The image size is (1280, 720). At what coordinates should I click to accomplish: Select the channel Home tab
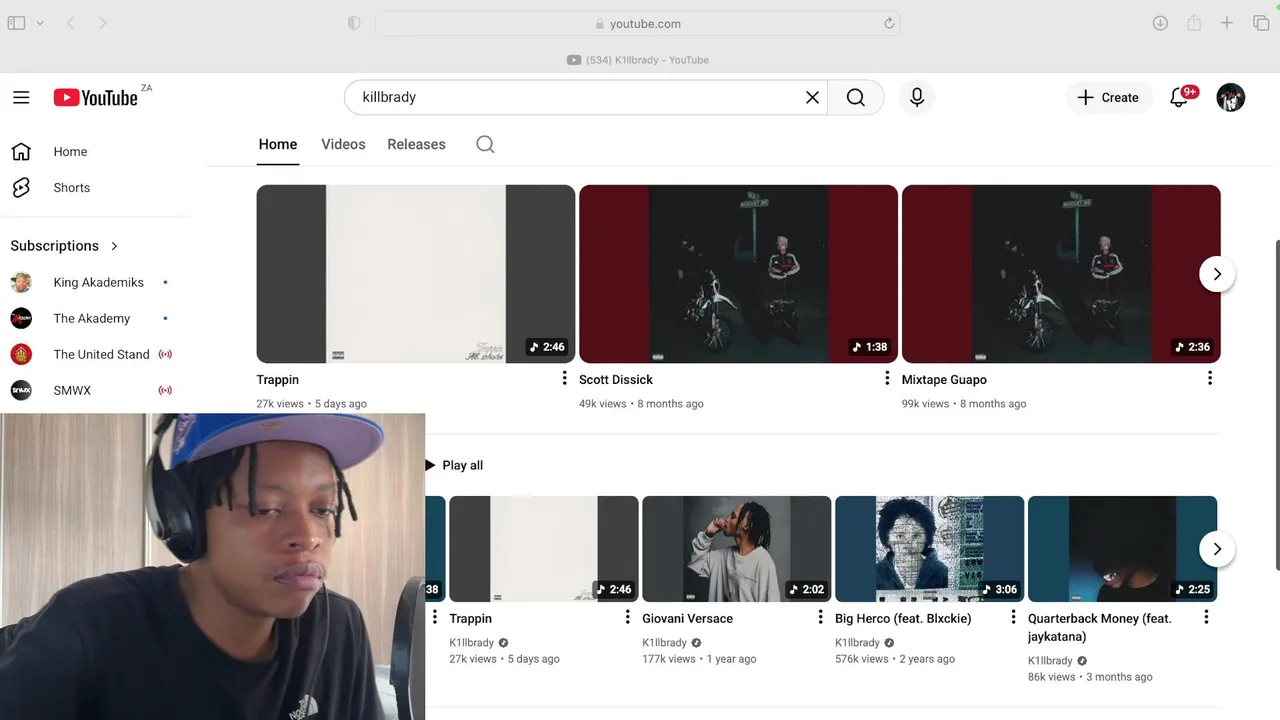tap(278, 144)
